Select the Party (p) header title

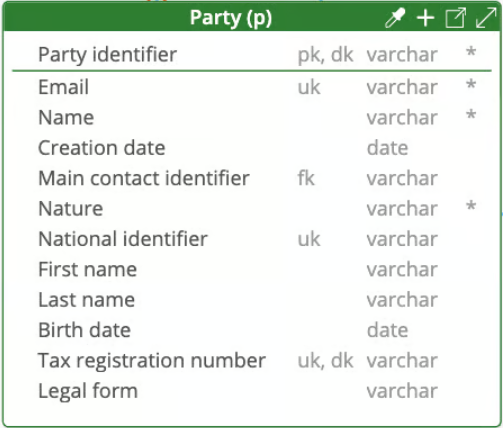(x=231, y=18)
